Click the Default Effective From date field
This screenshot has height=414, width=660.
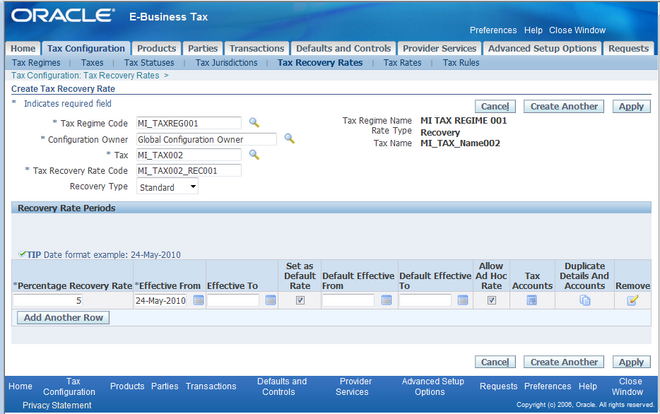pos(348,300)
